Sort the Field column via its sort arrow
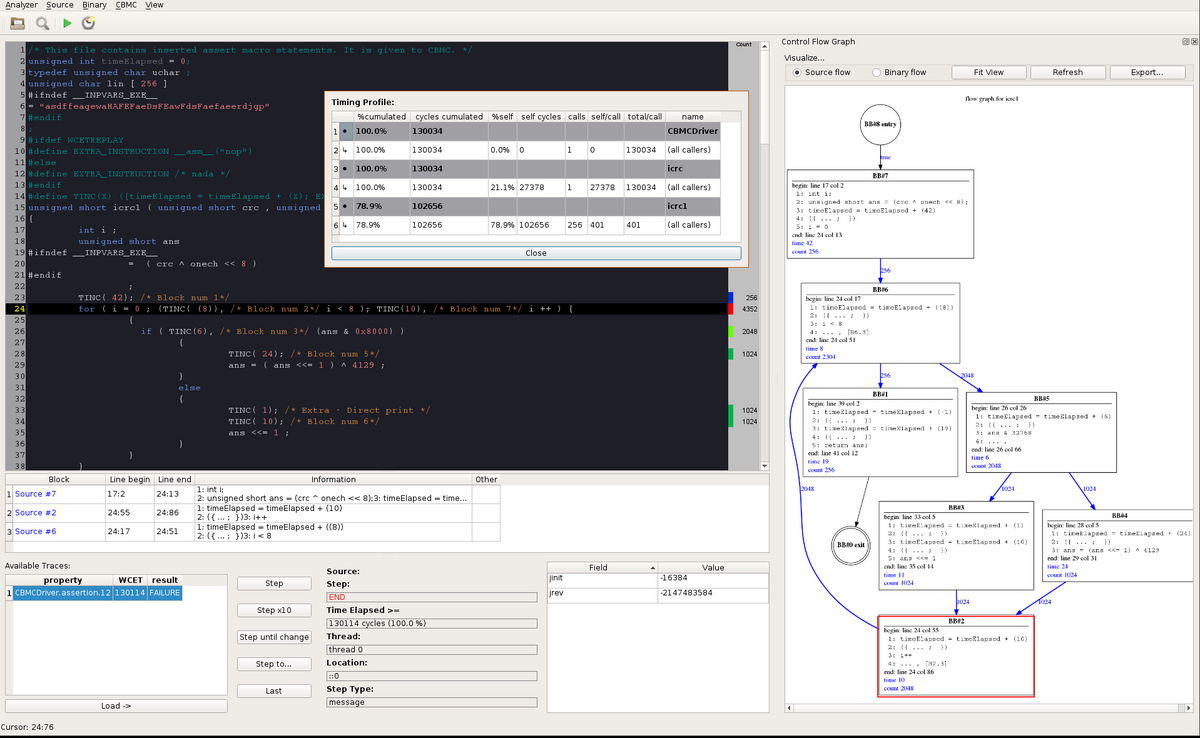The image size is (1200, 738). 652,567
